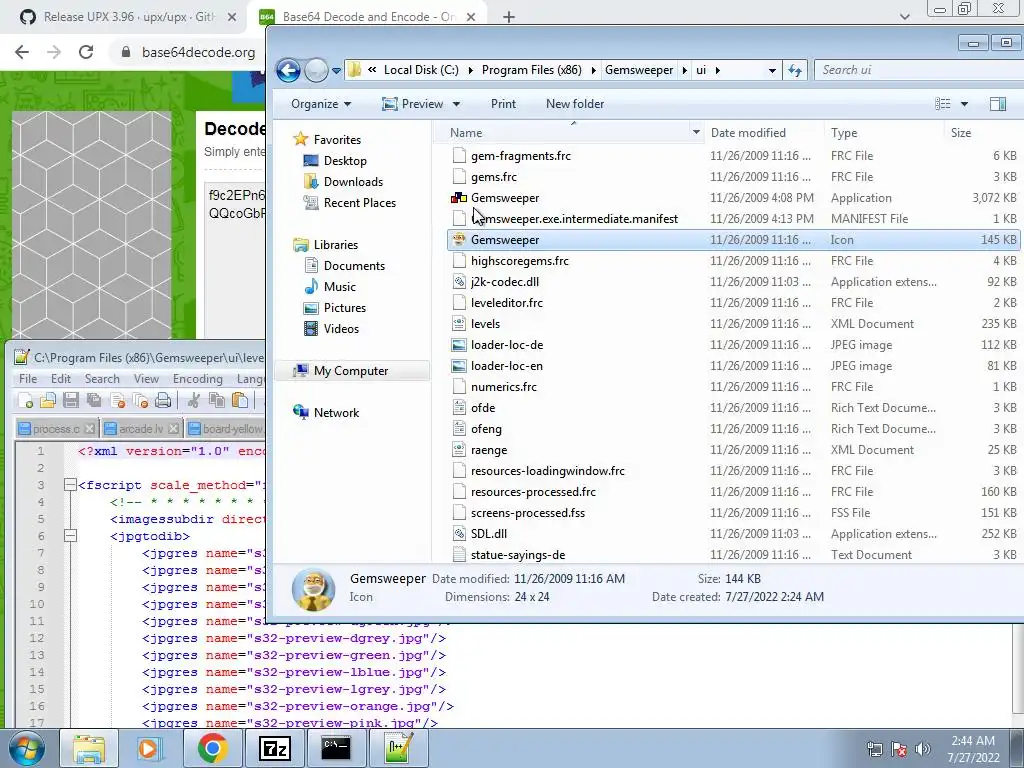
Task: Switch to the arcade.lv tab in Notepad++
Action: pyautogui.click(x=140, y=429)
